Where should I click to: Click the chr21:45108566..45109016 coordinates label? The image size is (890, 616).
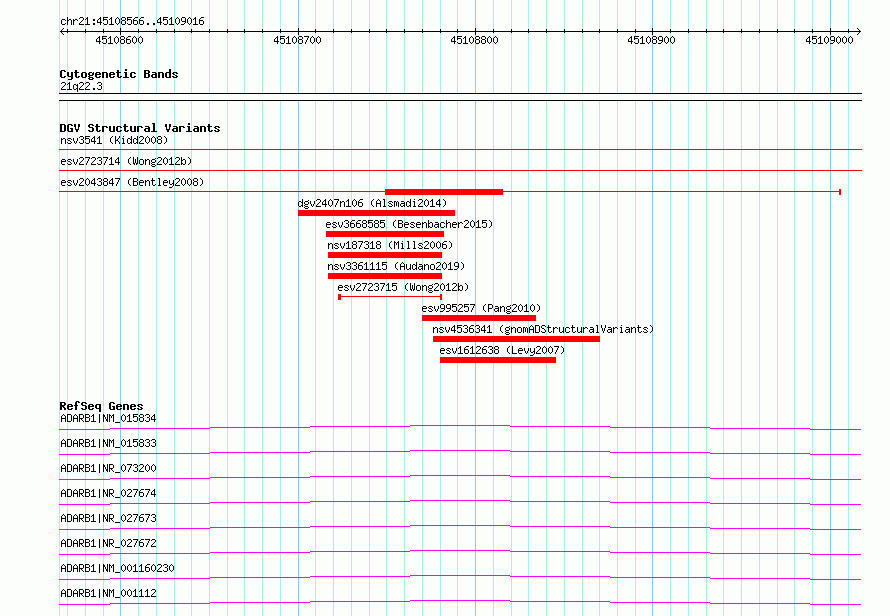coord(132,22)
